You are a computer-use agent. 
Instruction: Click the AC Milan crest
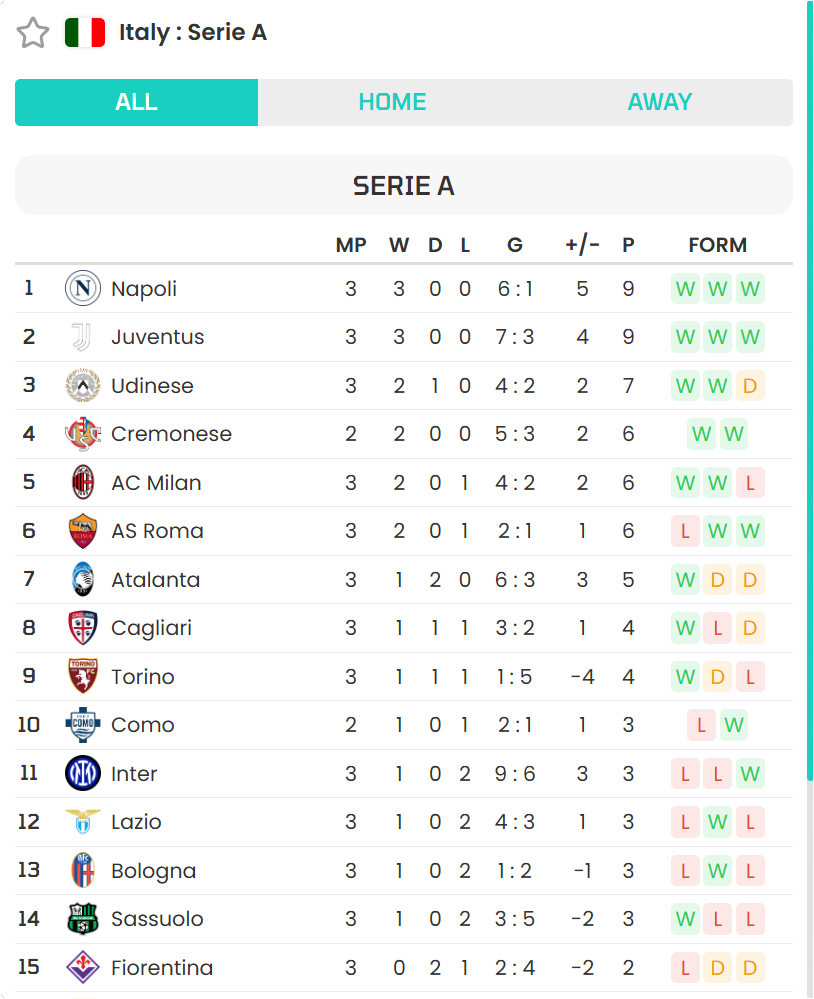point(83,482)
